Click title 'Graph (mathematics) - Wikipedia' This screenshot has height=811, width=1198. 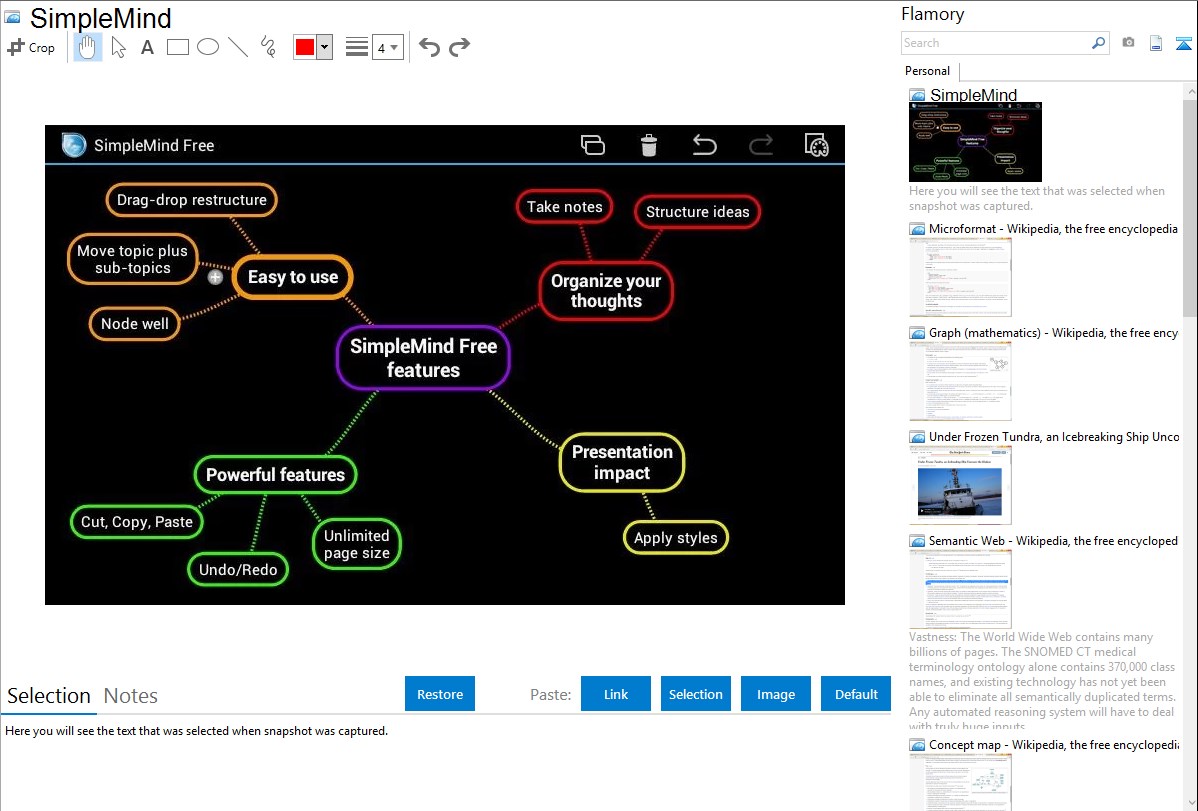pyautogui.click(x=1053, y=333)
